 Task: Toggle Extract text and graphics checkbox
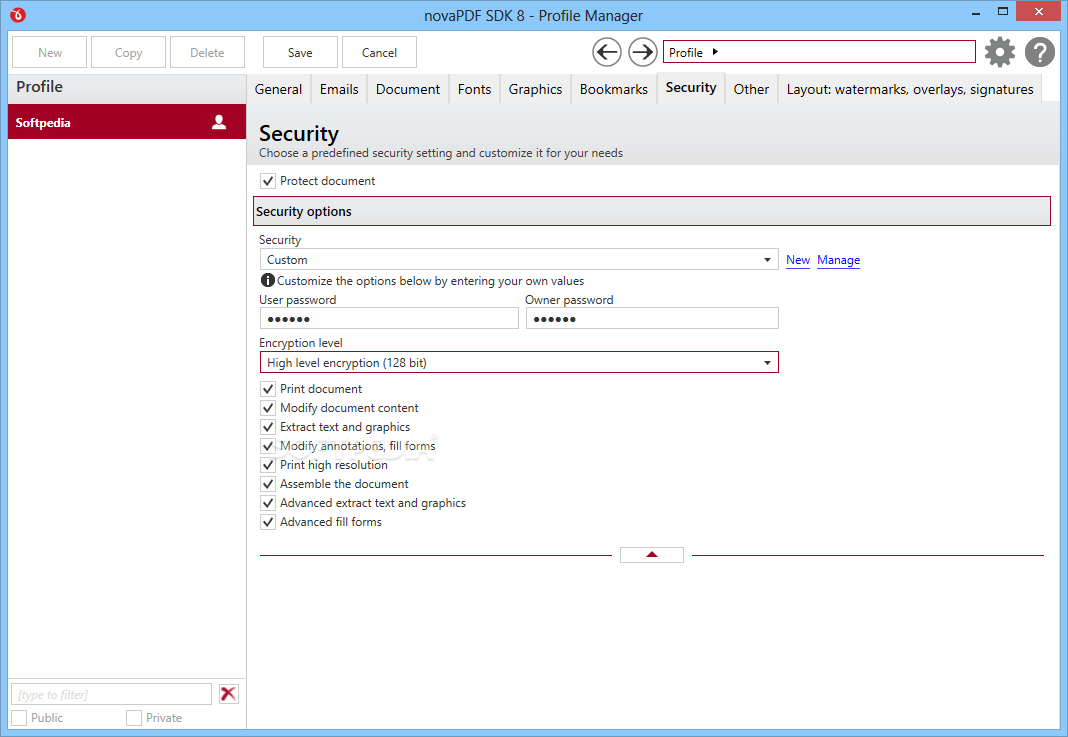tap(268, 427)
